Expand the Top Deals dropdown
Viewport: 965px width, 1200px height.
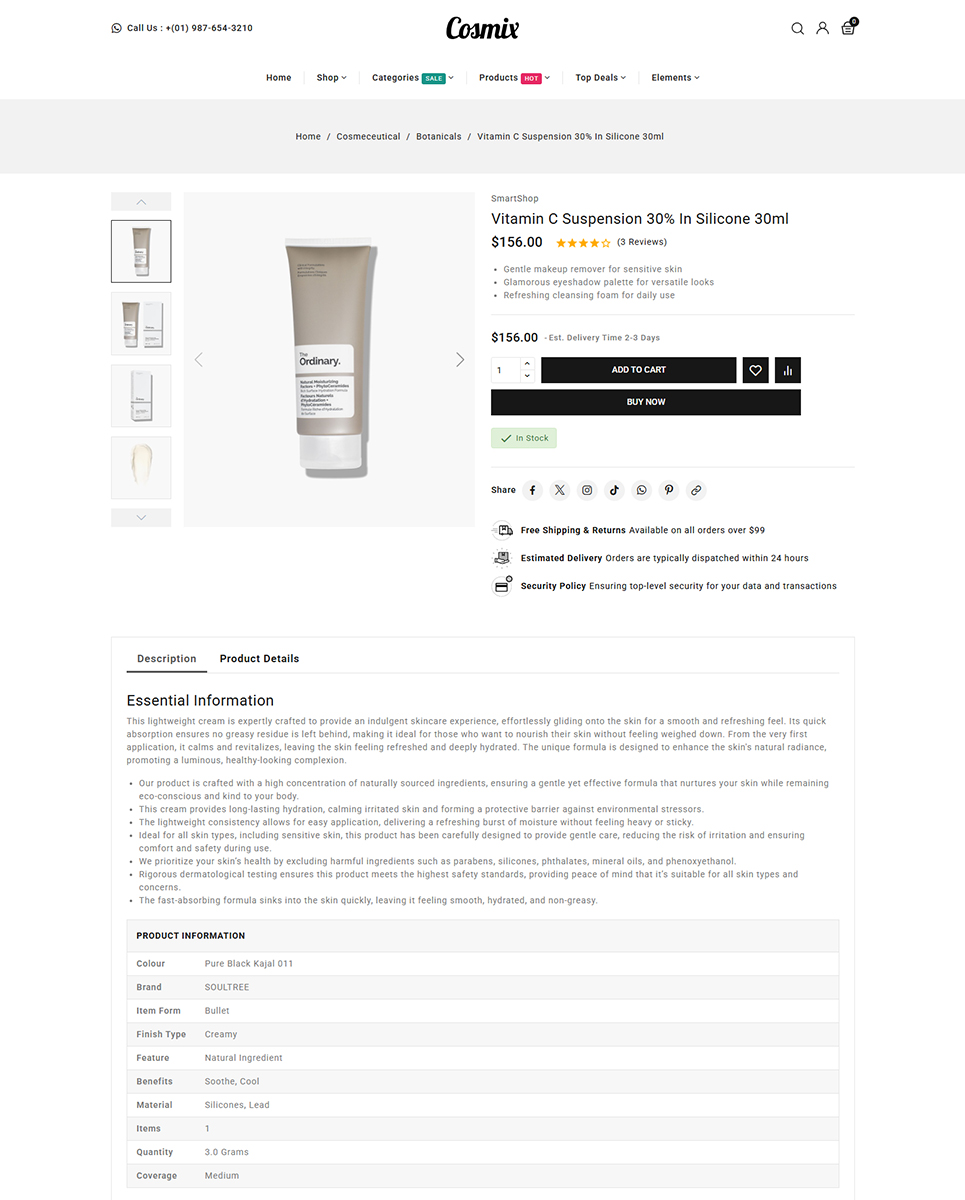click(x=600, y=77)
